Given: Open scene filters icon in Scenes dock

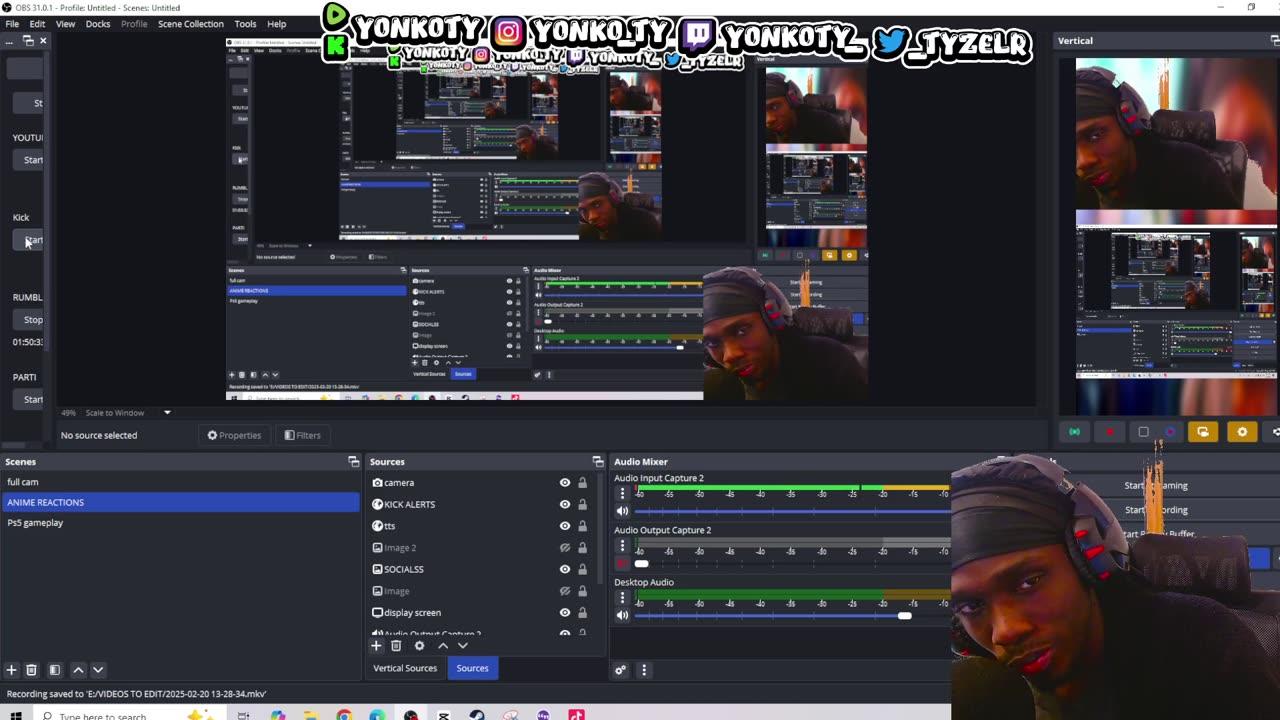Looking at the screenshot, I should [55, 670].
